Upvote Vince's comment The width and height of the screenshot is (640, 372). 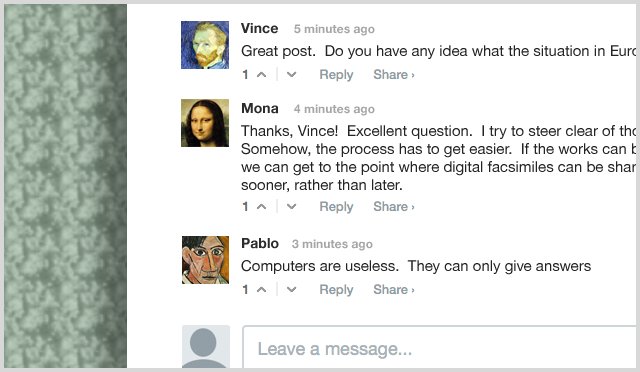262,75
